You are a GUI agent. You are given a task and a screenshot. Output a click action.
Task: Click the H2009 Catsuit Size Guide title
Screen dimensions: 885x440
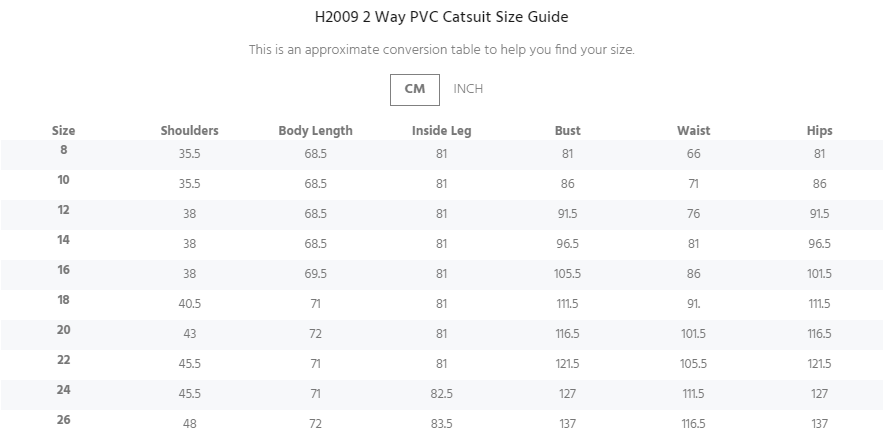441,17
